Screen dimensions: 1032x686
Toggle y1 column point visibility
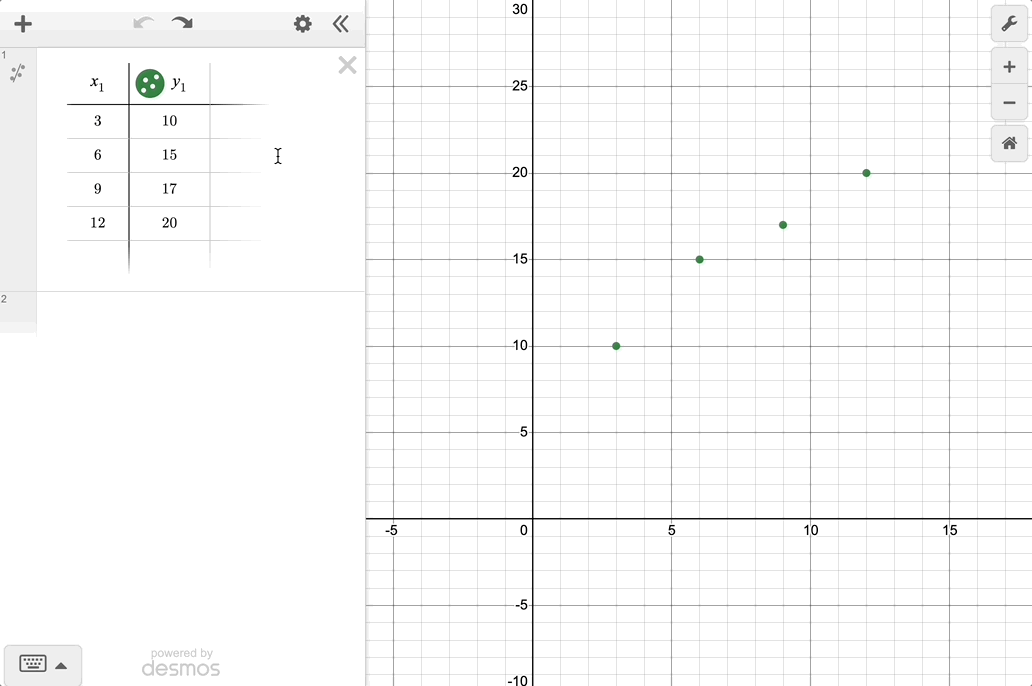point(150,83)
